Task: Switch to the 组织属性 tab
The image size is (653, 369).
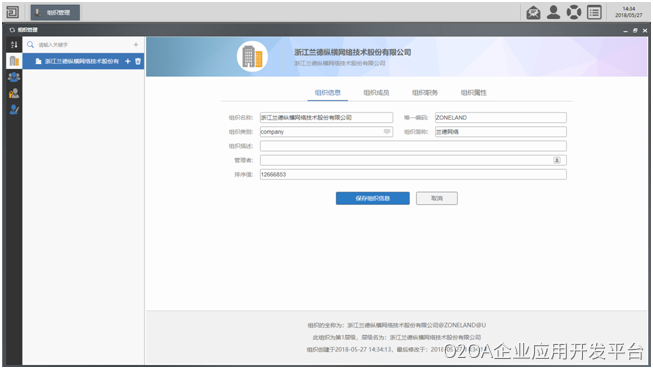Action: [x=474, y=92]
